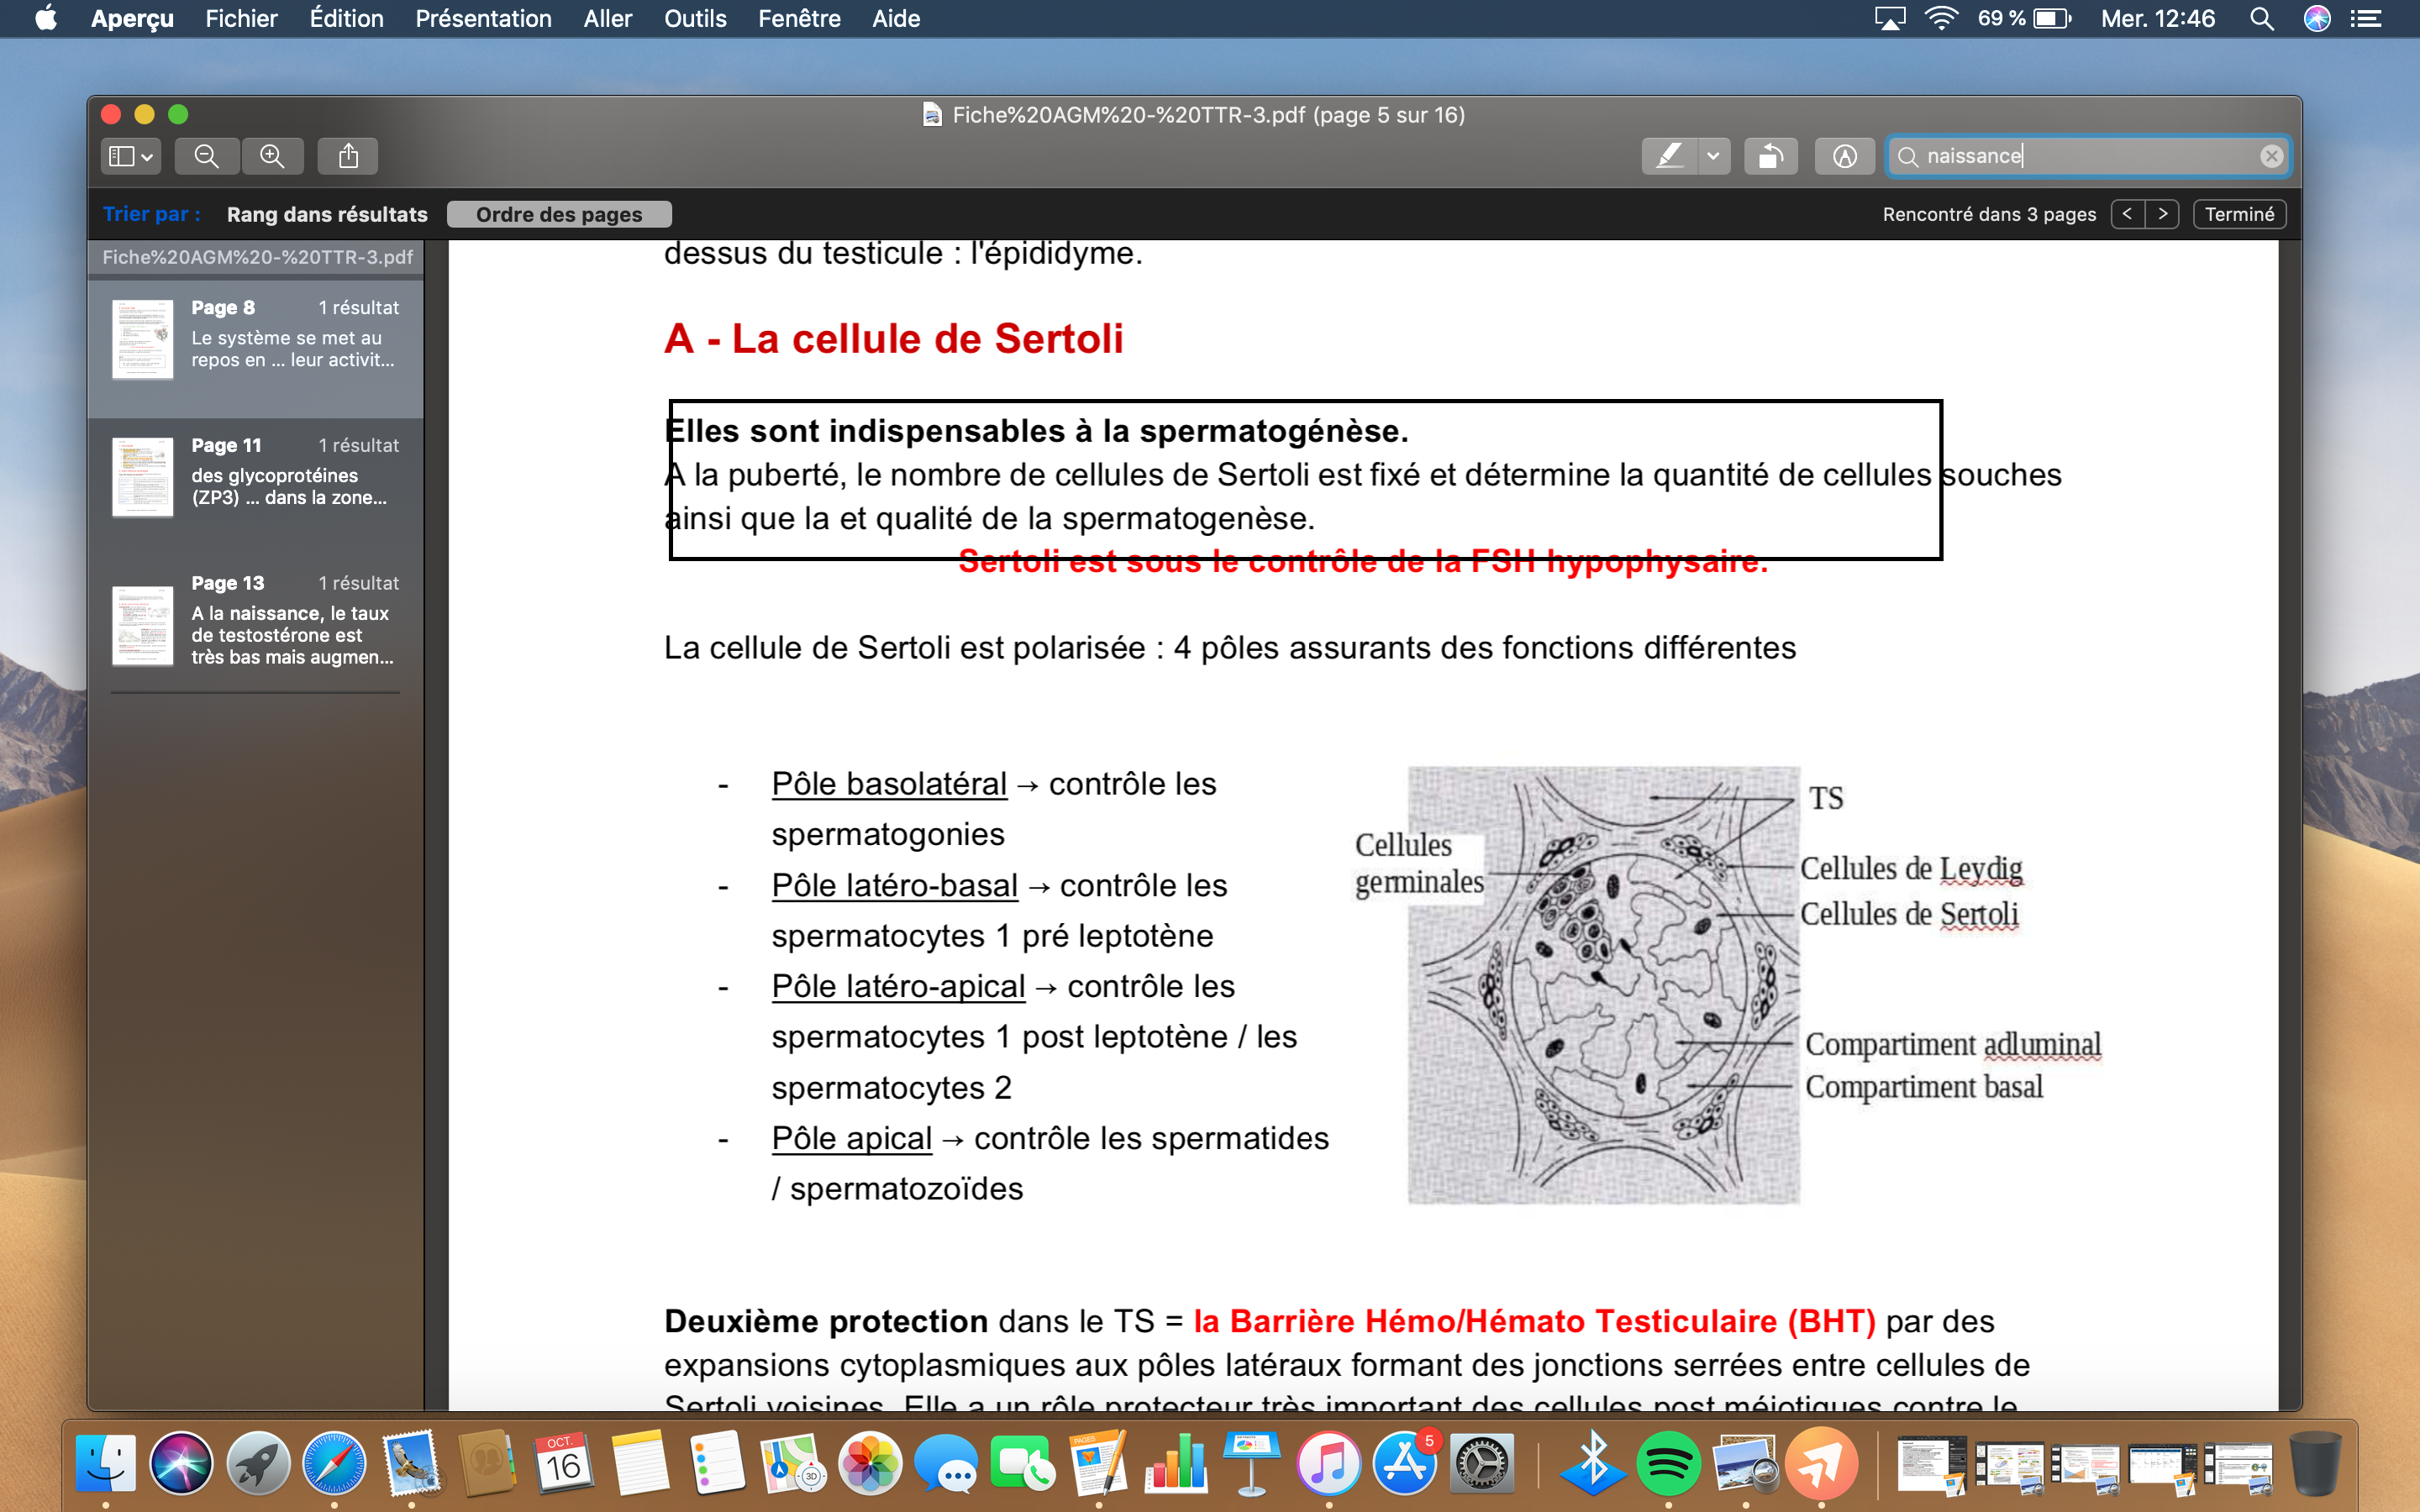Expand highlight color dropdown arrow
2420x1512 pixels.
1713,156
